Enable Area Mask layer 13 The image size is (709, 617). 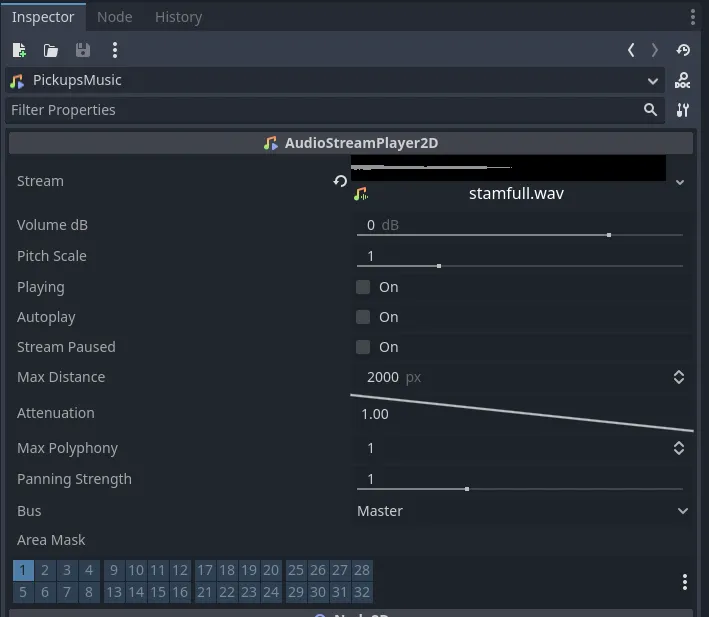click(x=114, y=592)
